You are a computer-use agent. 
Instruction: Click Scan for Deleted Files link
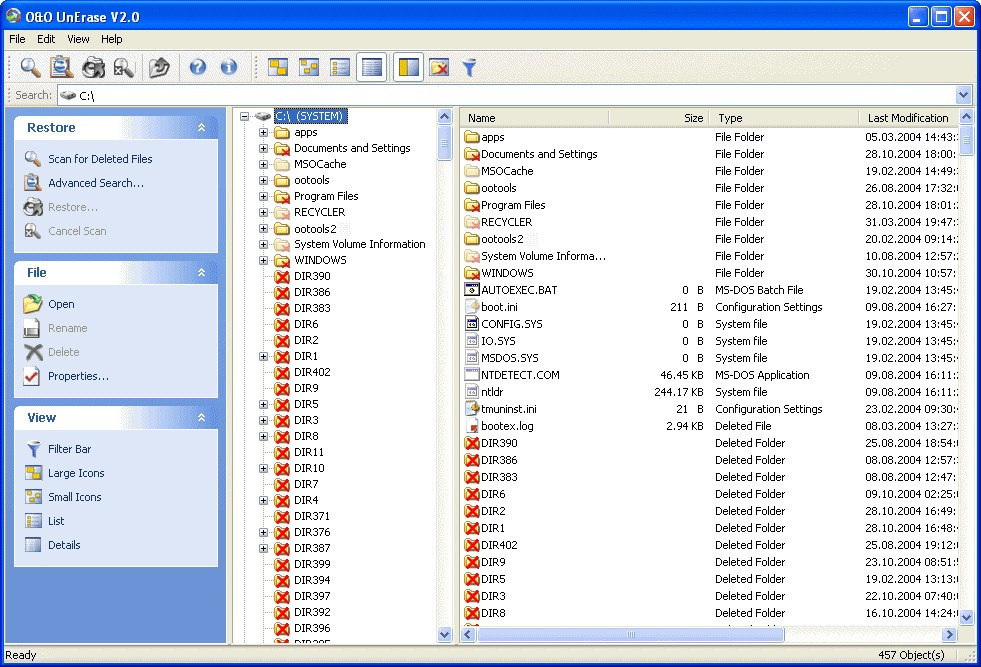100,159
